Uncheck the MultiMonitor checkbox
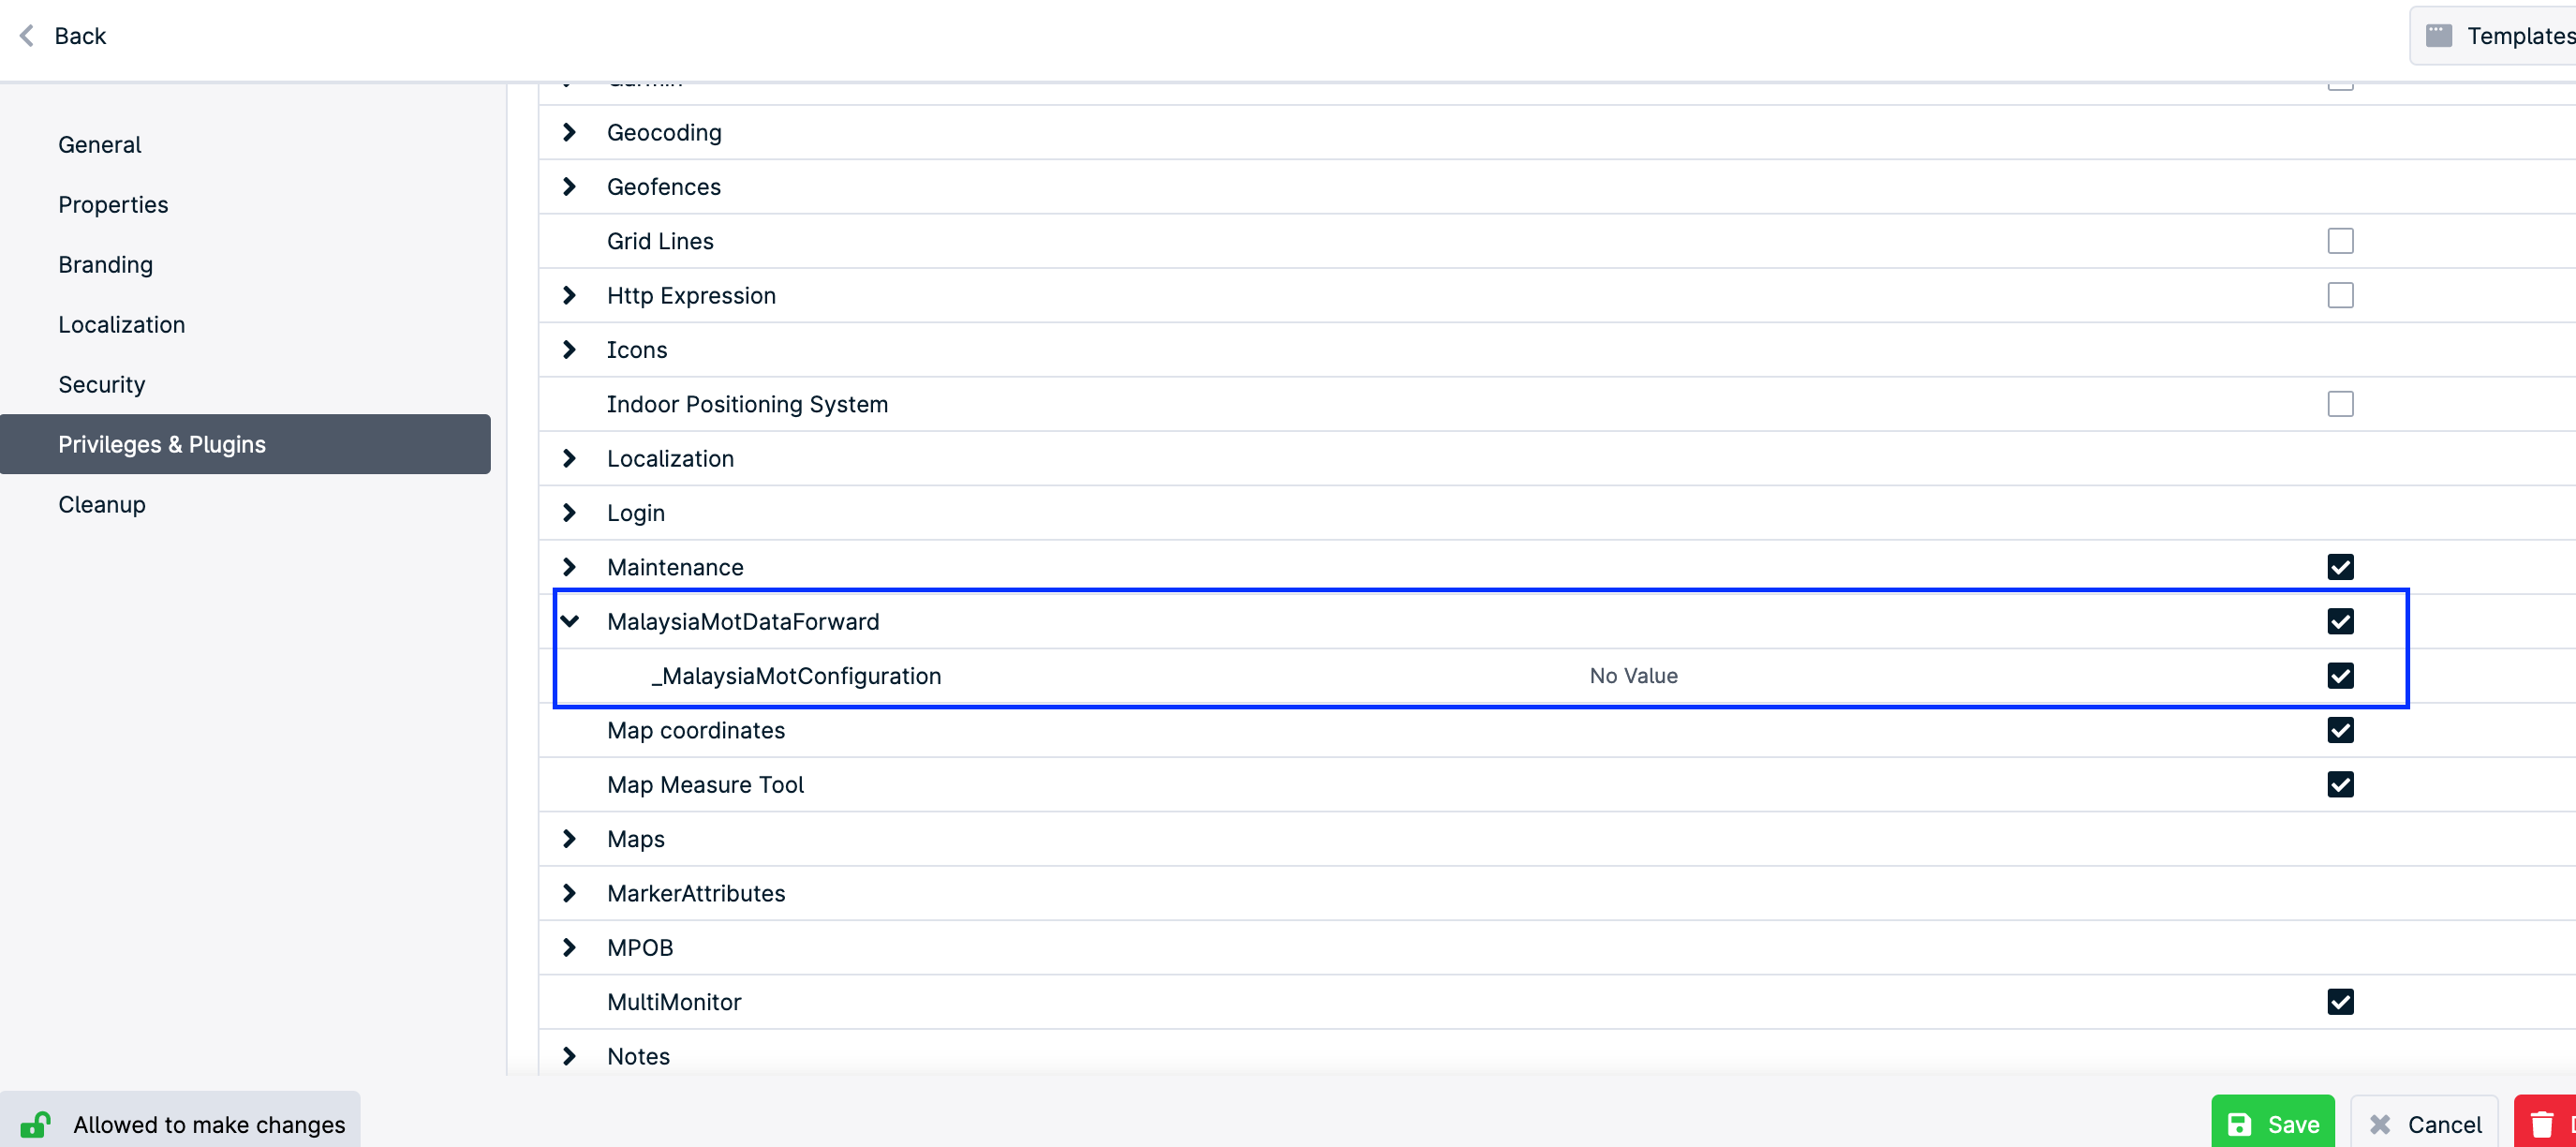This screenshot has height=1147, width=2576. (x=2340, y=1002)
